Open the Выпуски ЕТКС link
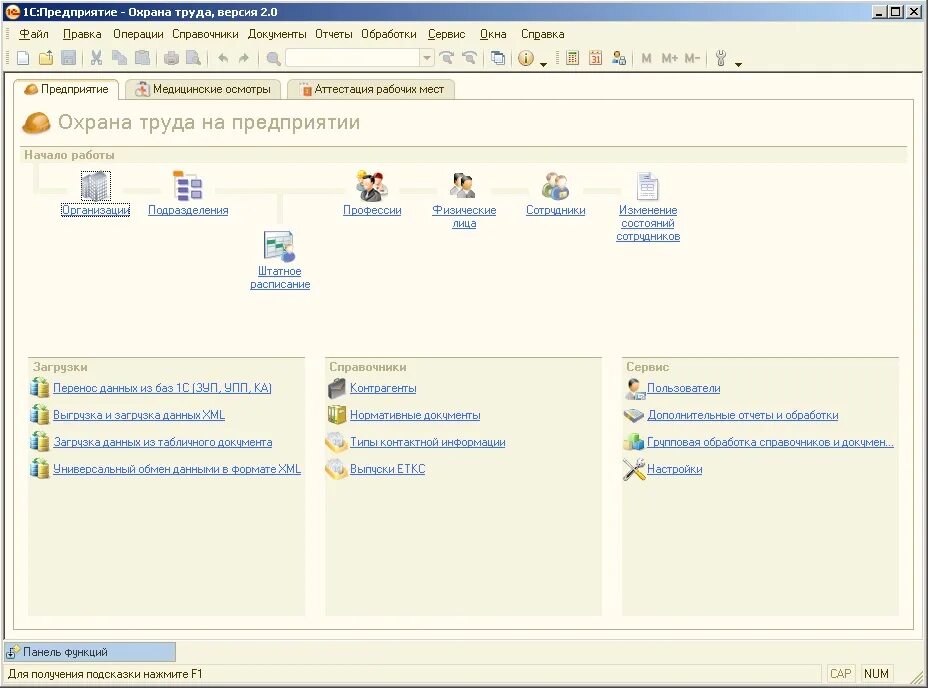 tap(388, 469)
